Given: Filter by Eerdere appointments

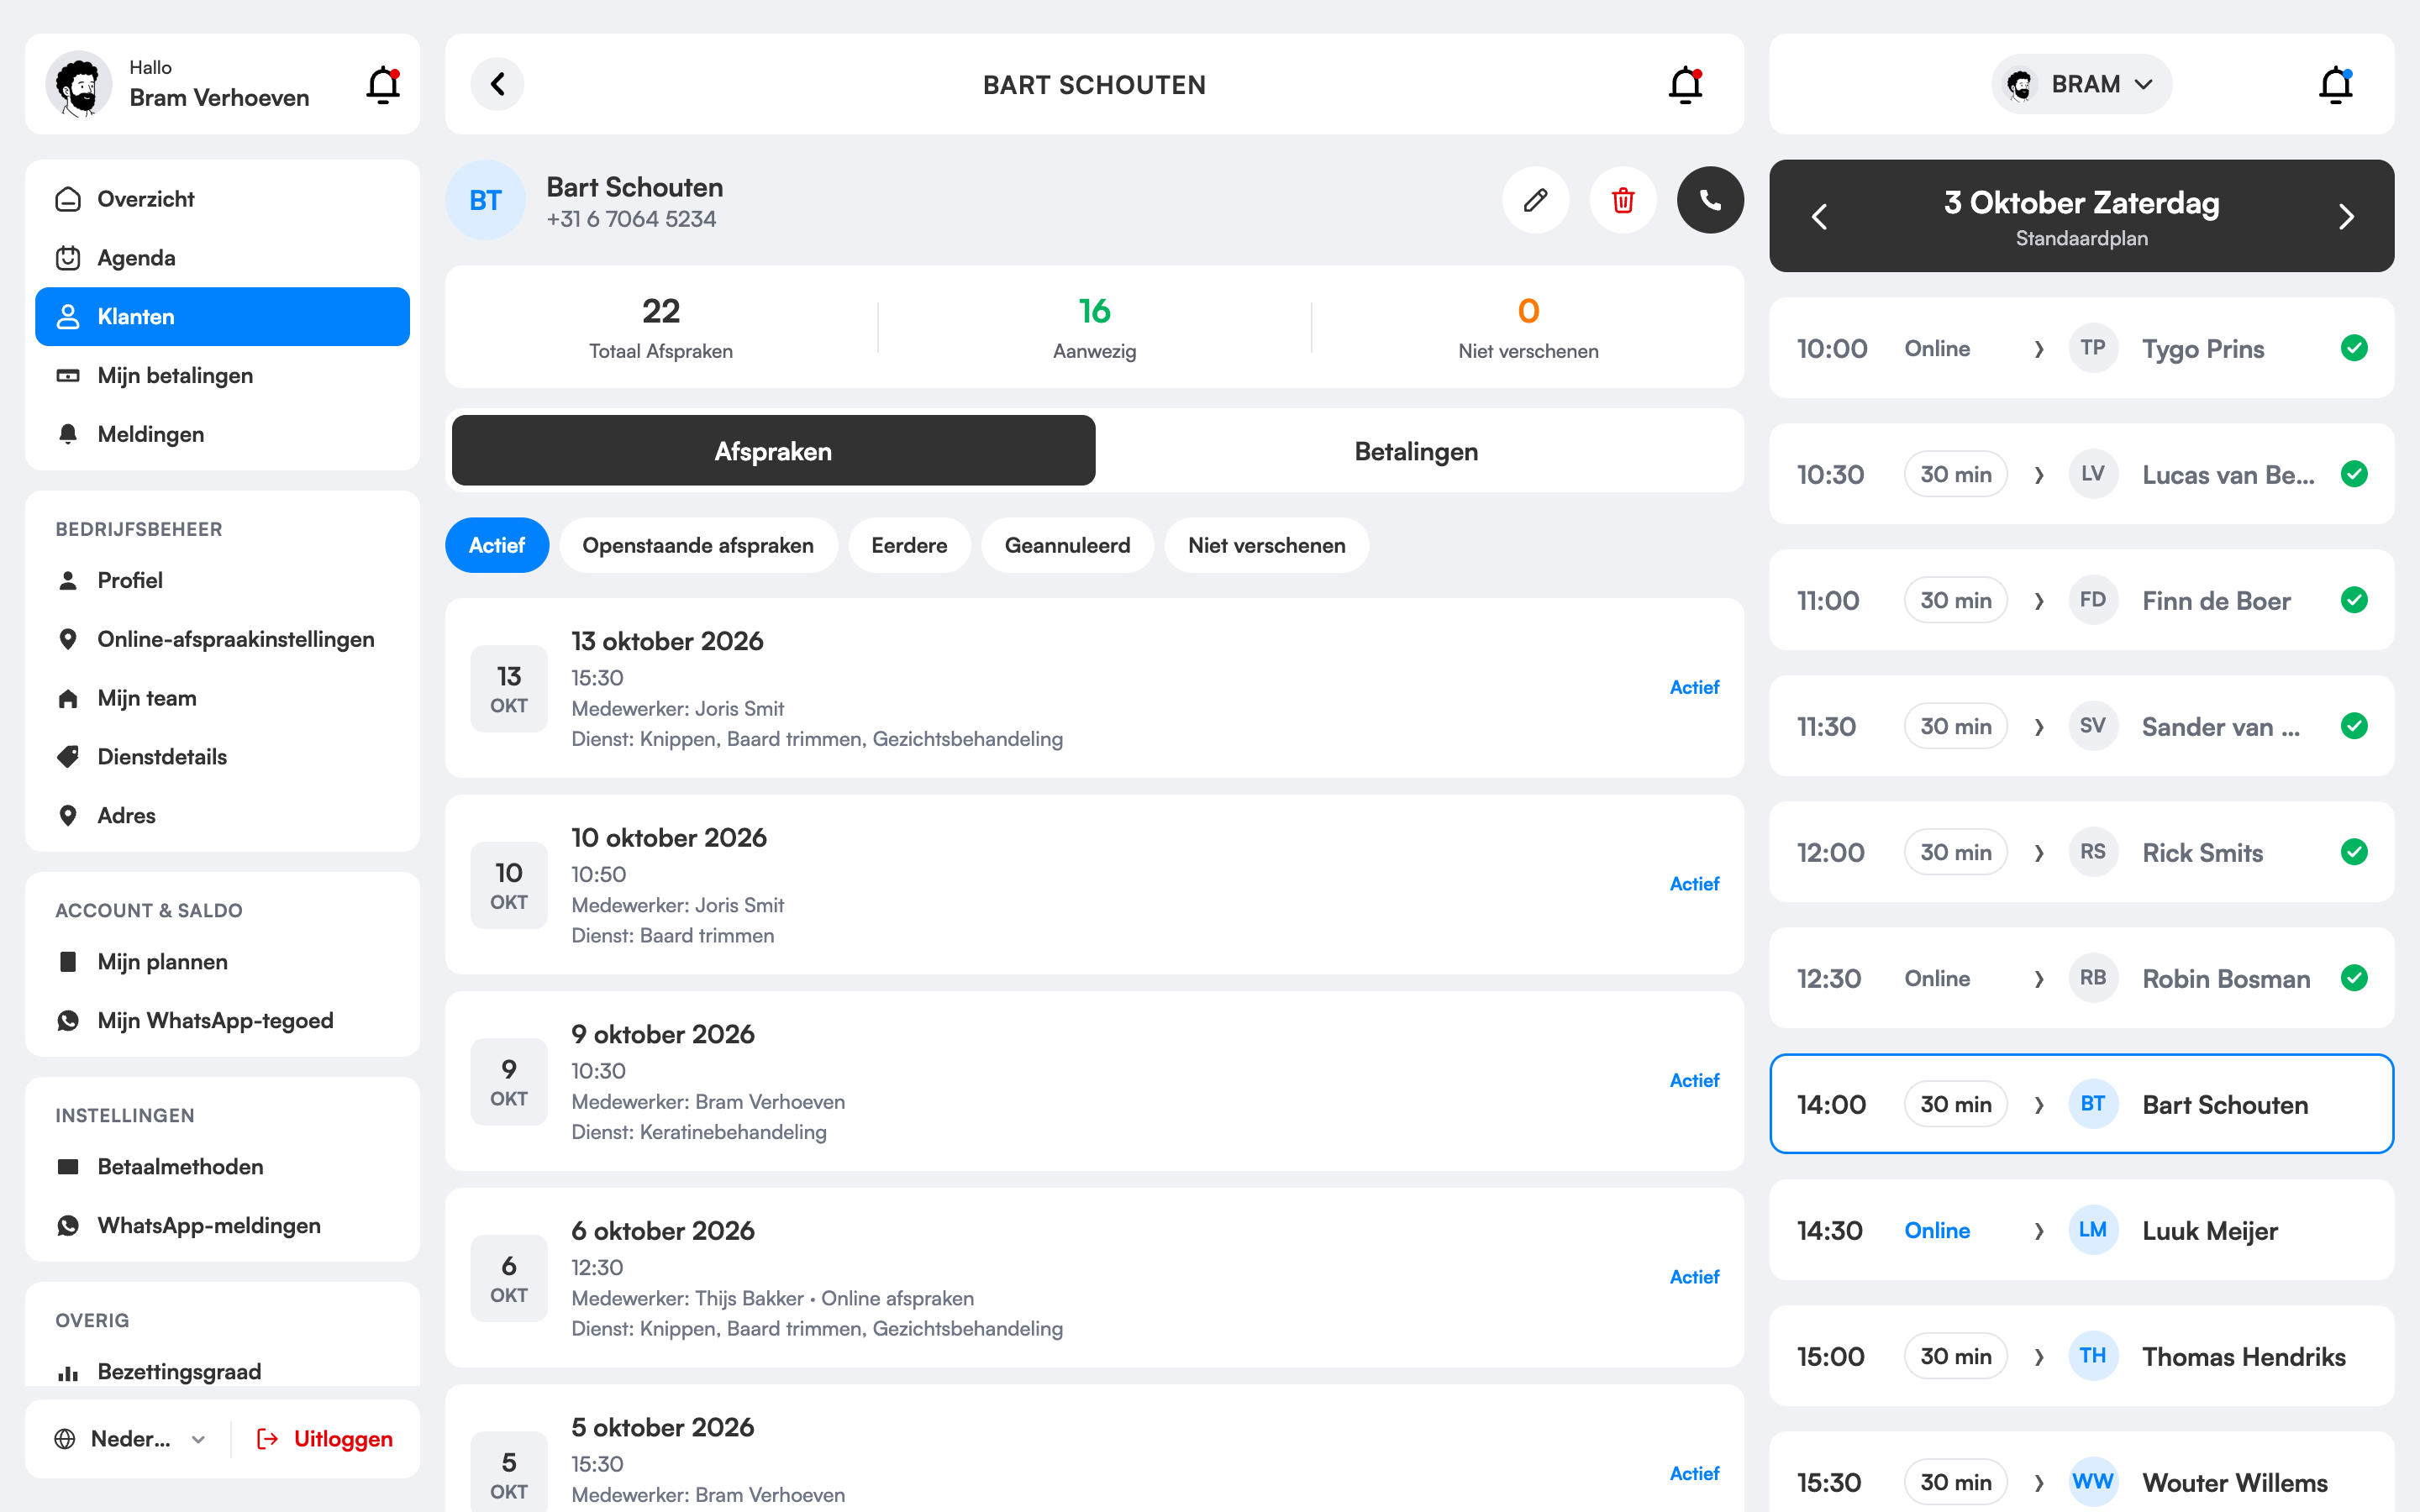Looking at the screenshot, I should [909, 545].
